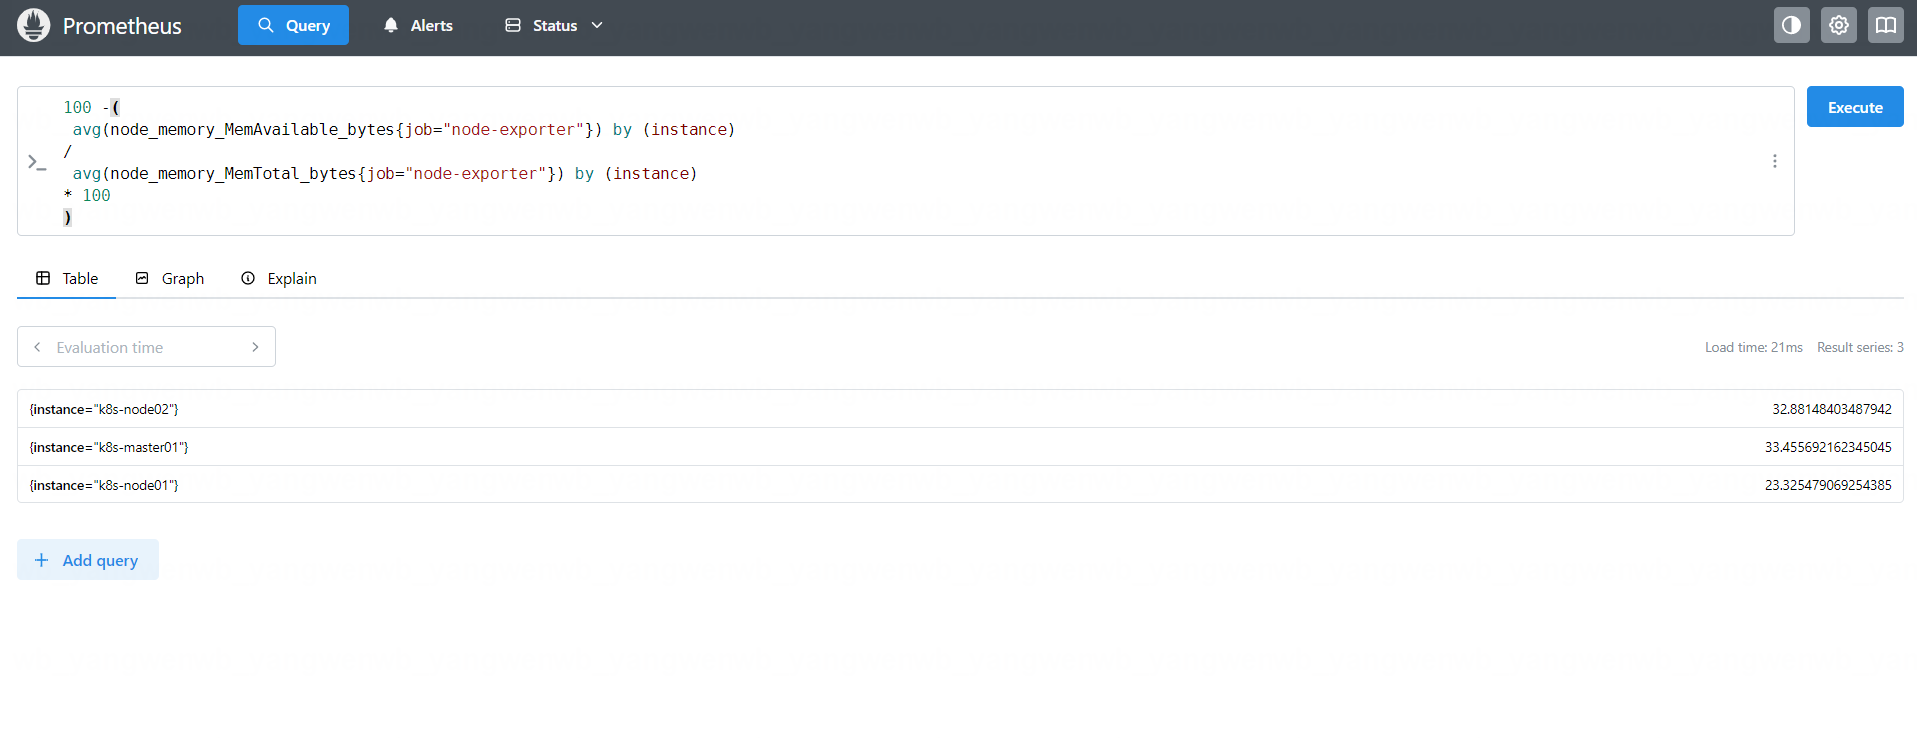Click the k8s-node02 instance label
The width and height of the screenshot is (1917, 738).
(x=104, y=409)
